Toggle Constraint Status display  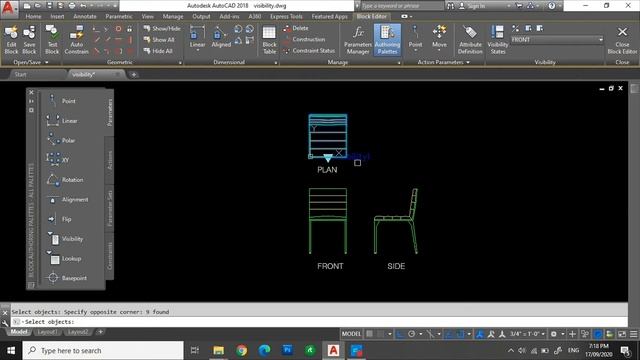click(309, 51)
